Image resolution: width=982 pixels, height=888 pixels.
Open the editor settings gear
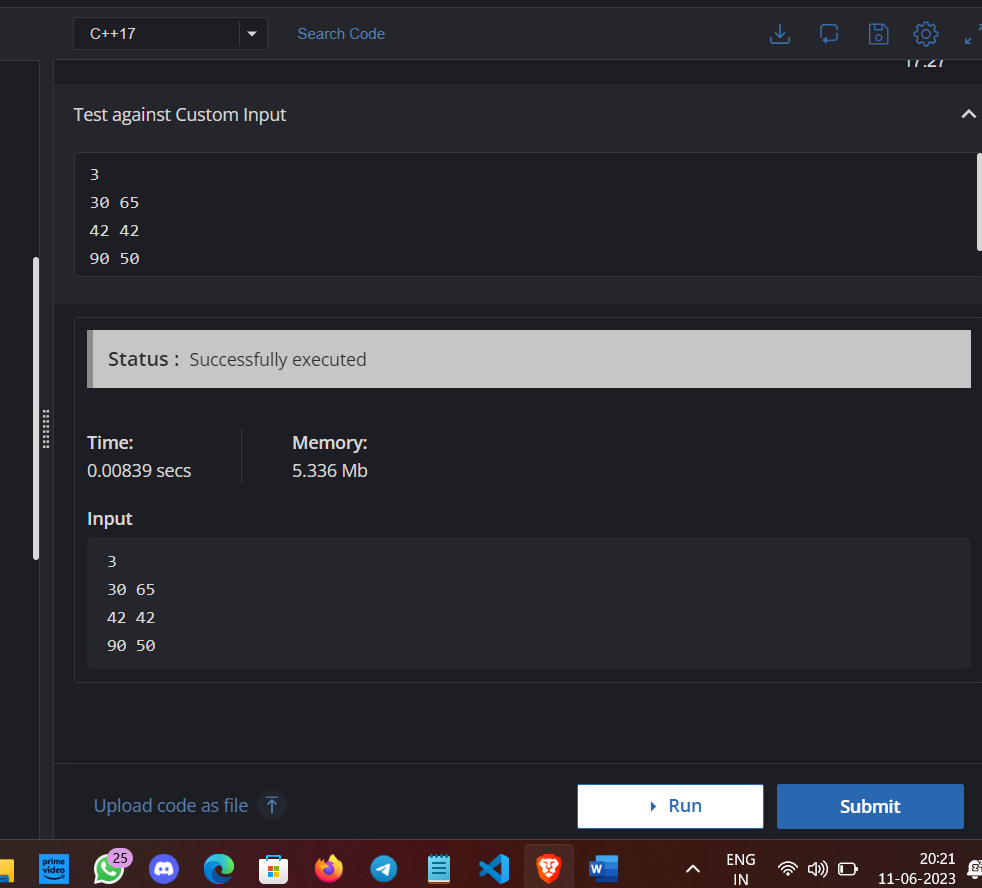925,33
